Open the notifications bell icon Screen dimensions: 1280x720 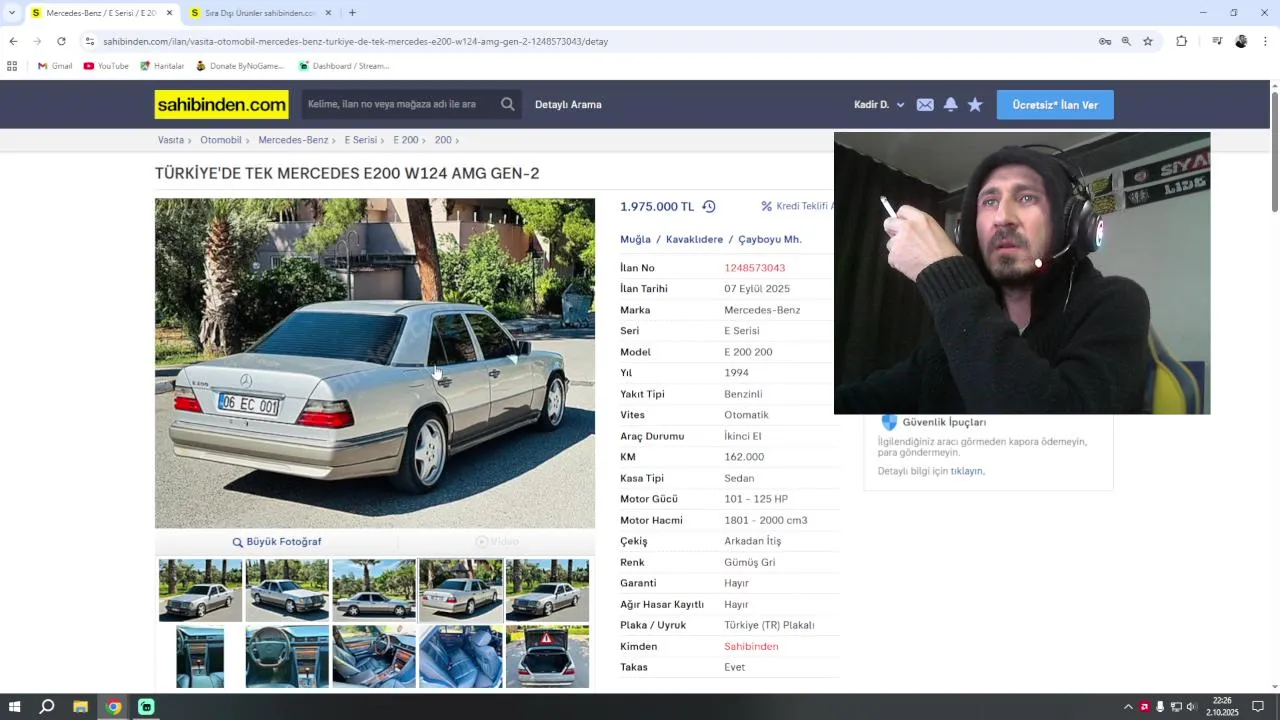(x=951, y=105)
